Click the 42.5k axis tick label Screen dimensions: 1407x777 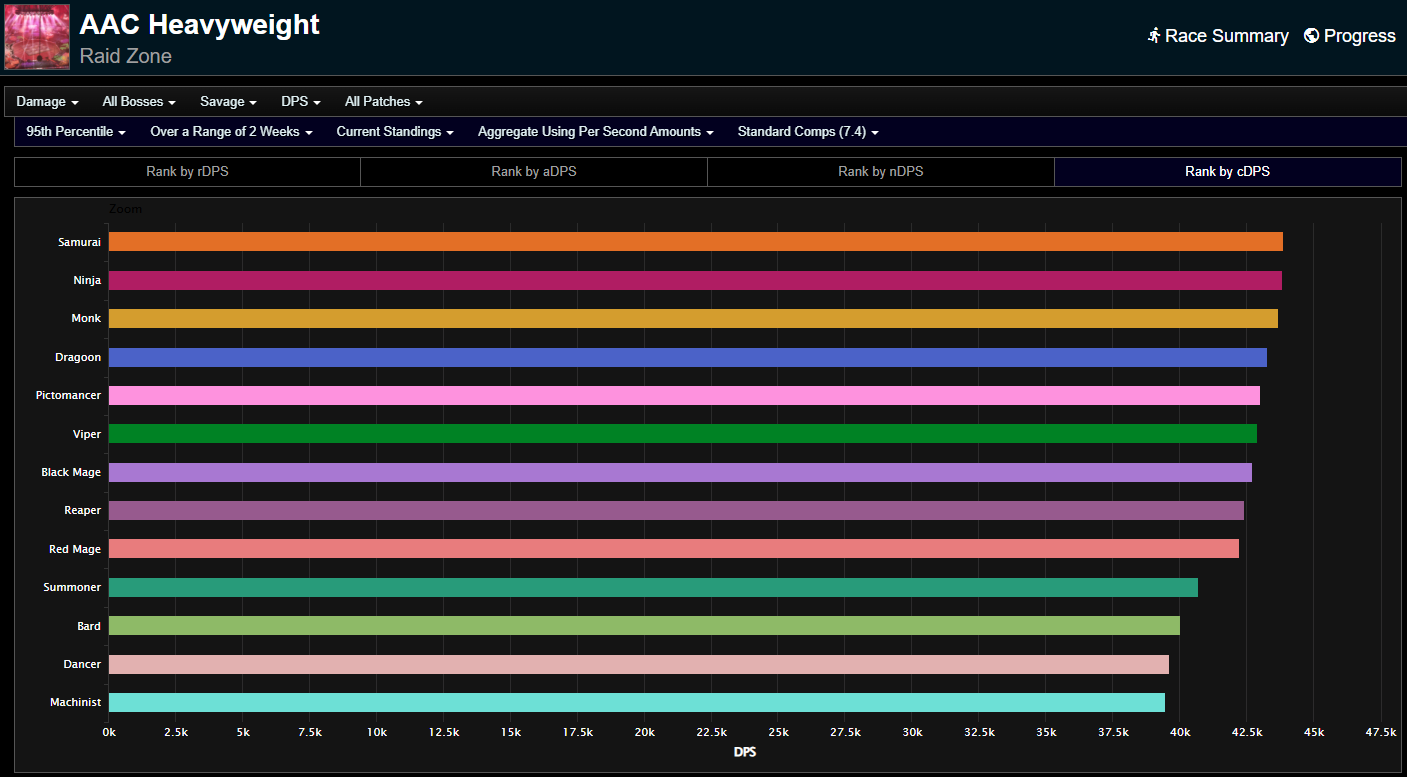pos(1247,732)
